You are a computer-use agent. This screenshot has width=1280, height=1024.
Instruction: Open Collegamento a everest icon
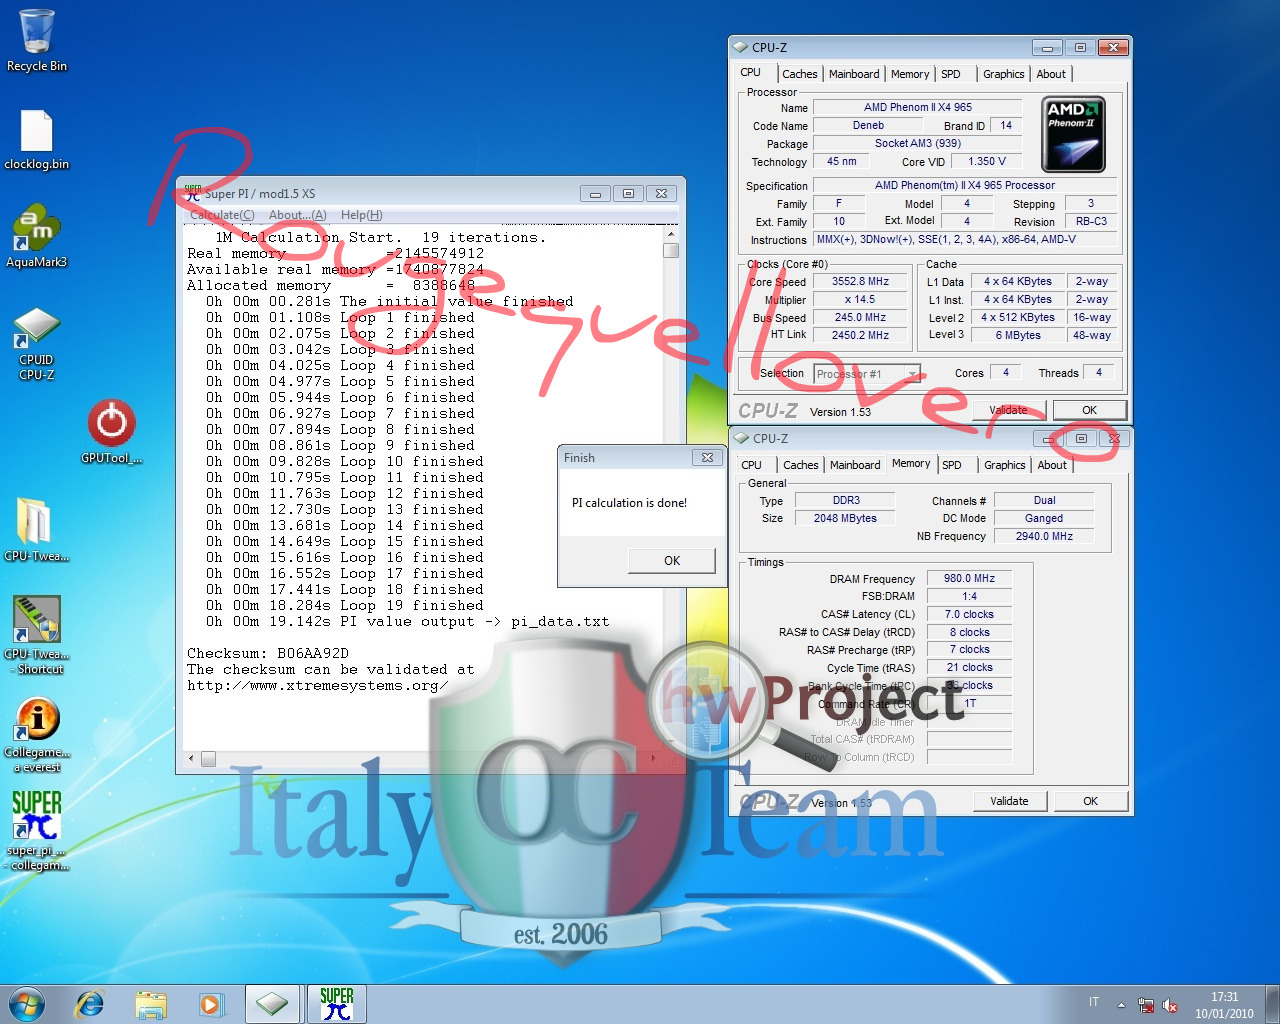click(x=36, y=733)
